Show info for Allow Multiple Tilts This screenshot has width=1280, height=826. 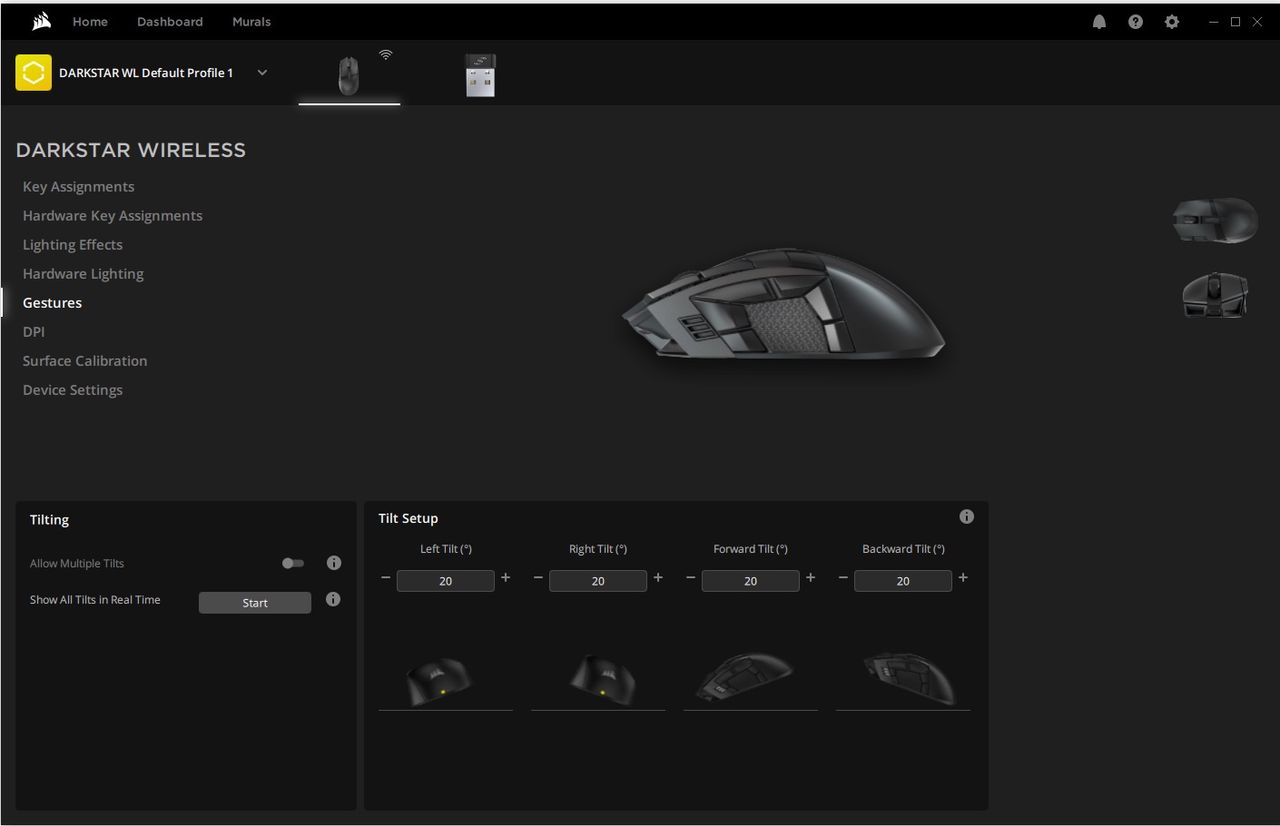pos(334,563)
